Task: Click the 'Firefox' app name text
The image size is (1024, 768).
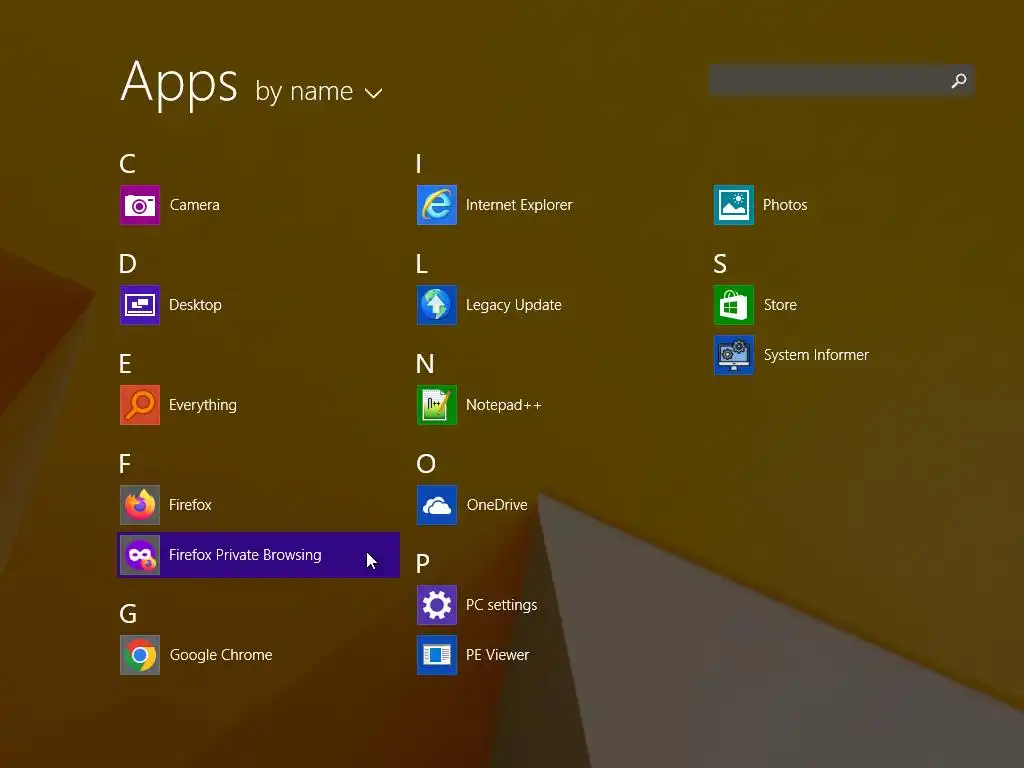Action: pyautogui.click(x=190, y=505)
